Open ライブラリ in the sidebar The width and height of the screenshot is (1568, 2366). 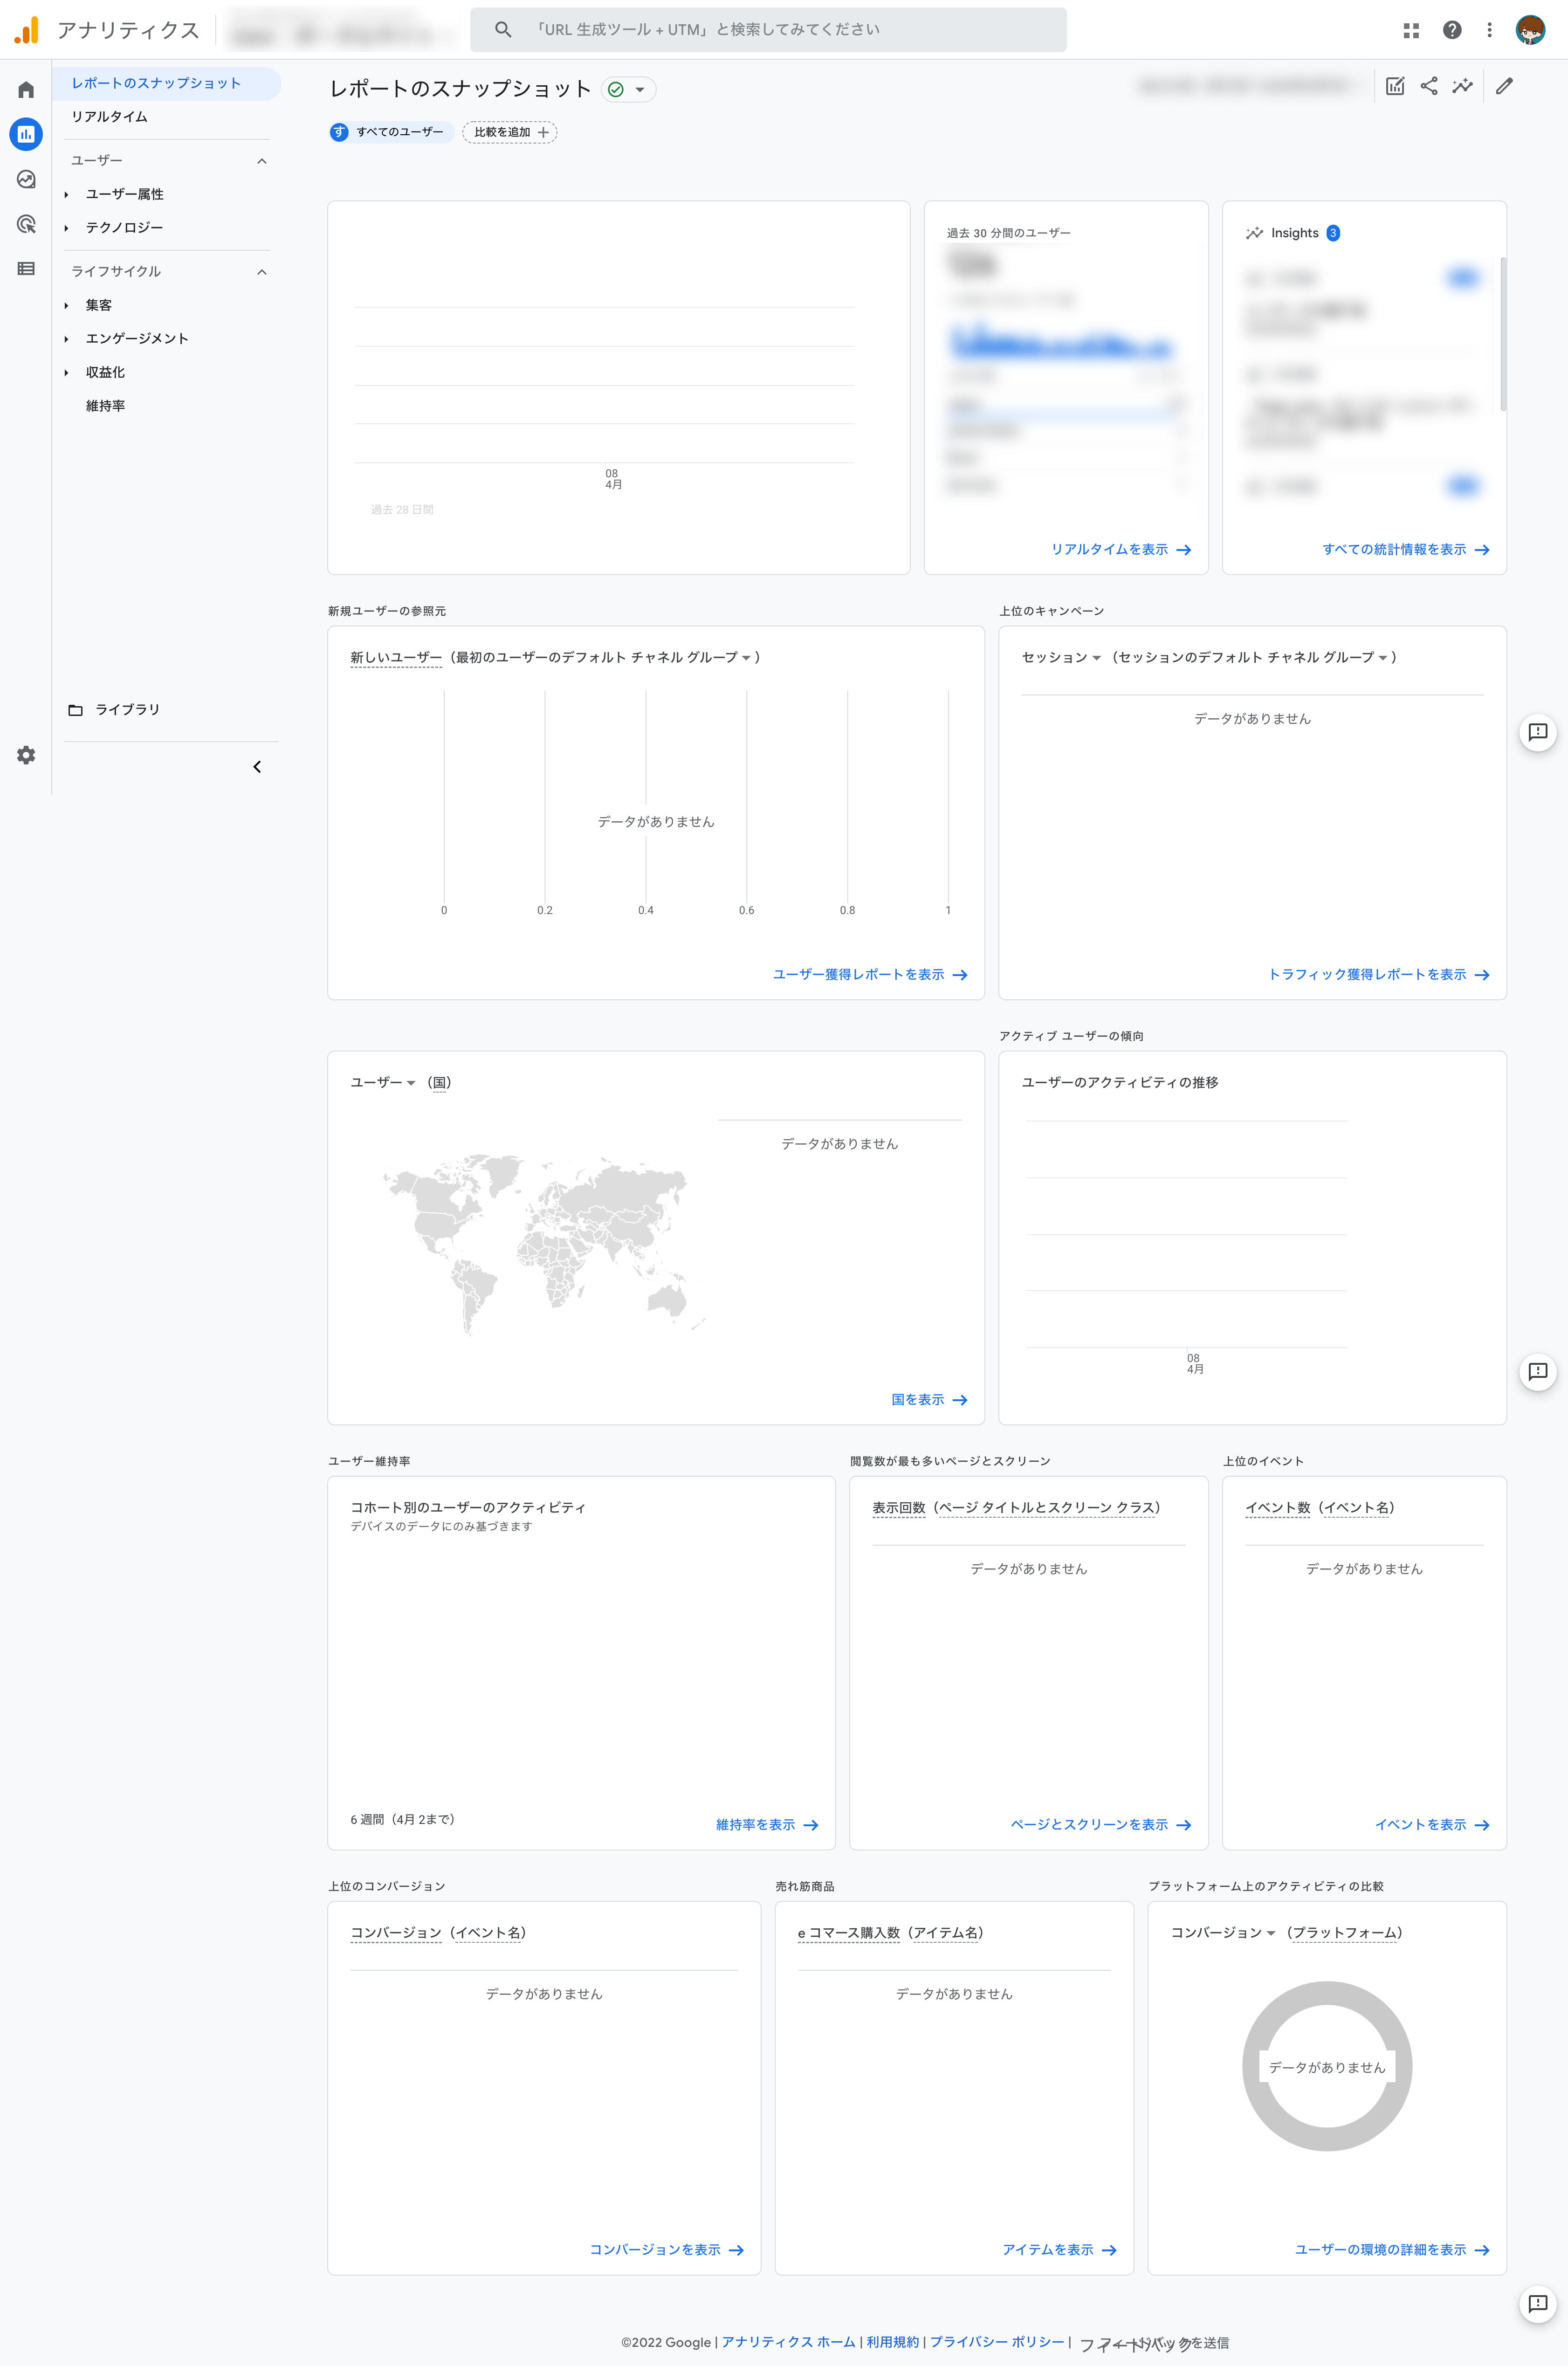pyautogui.click(x=127, y=710)
